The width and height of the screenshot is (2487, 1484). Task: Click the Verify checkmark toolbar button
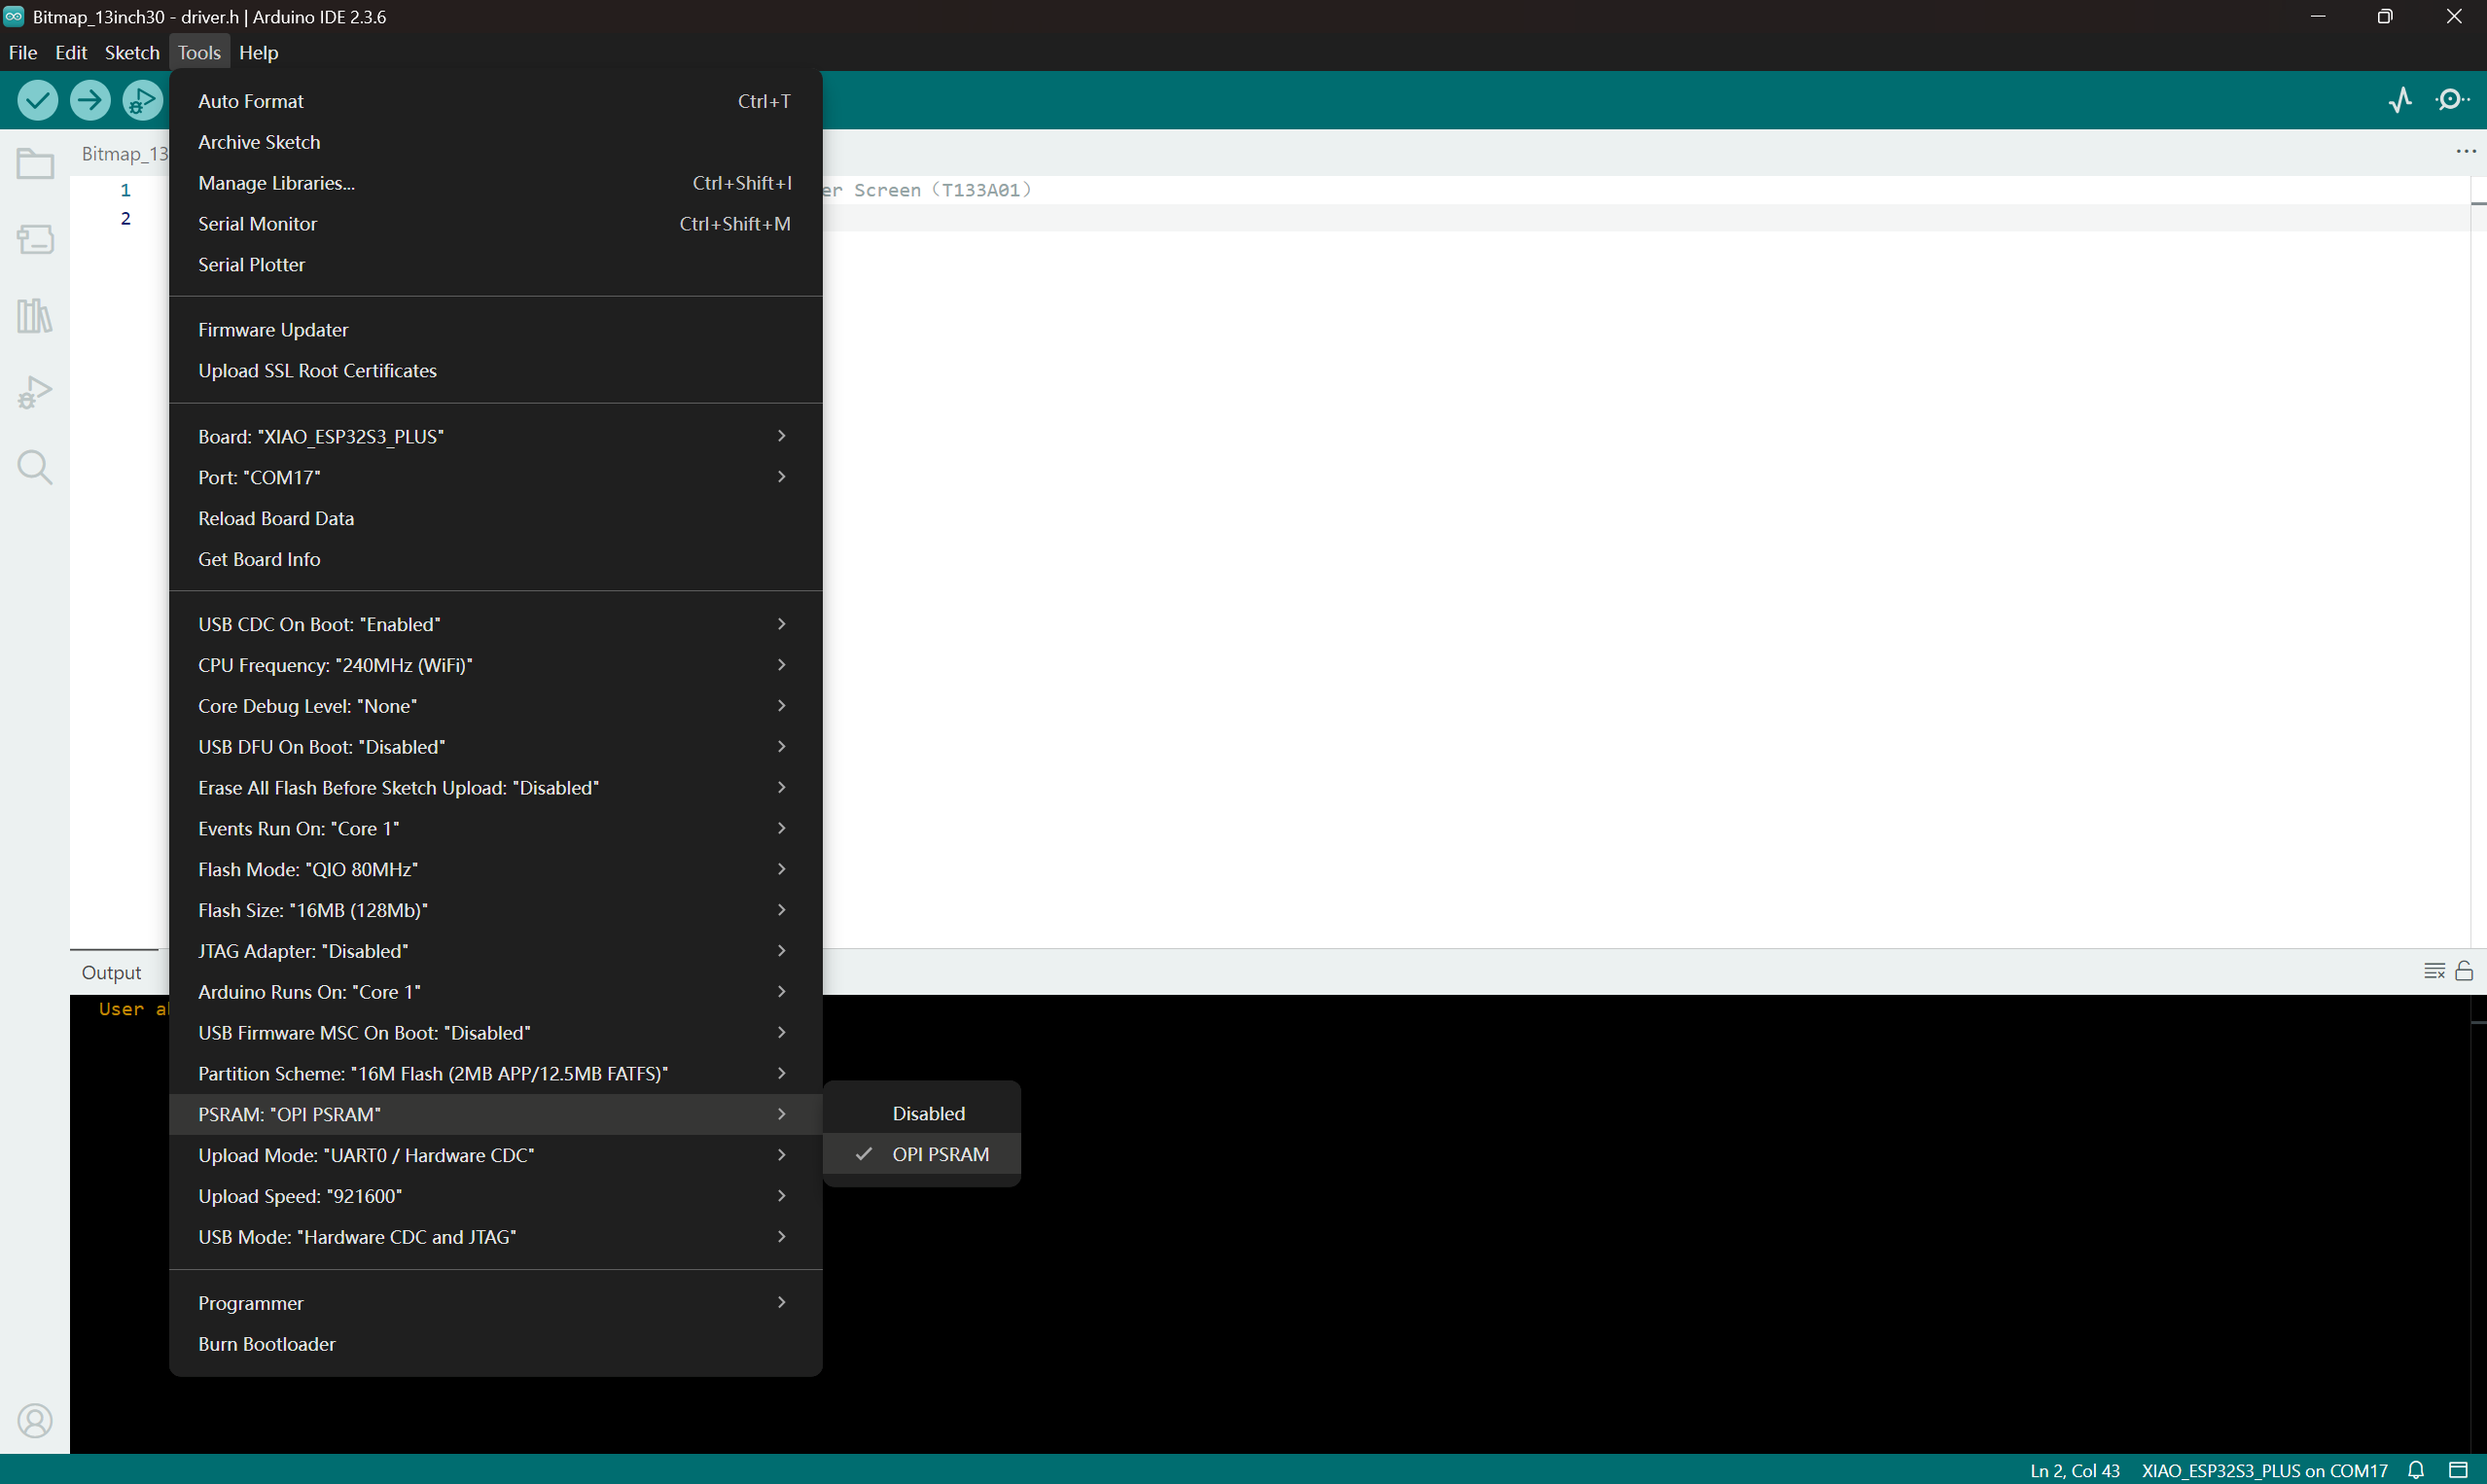(x=38, y=100)
